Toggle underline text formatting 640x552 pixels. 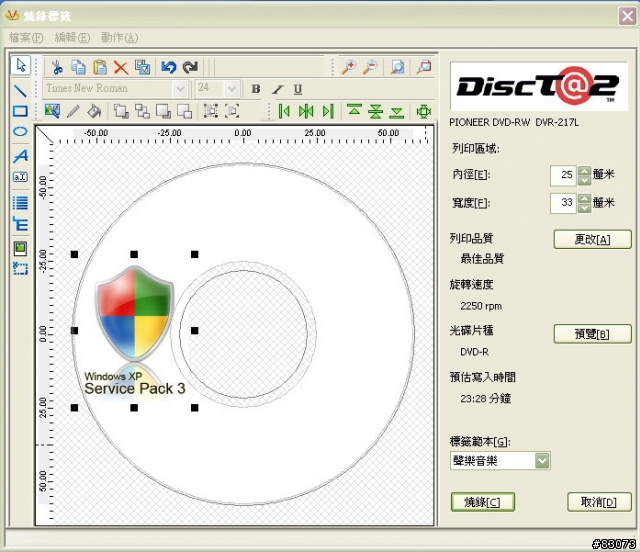click(x=298, y=89)
